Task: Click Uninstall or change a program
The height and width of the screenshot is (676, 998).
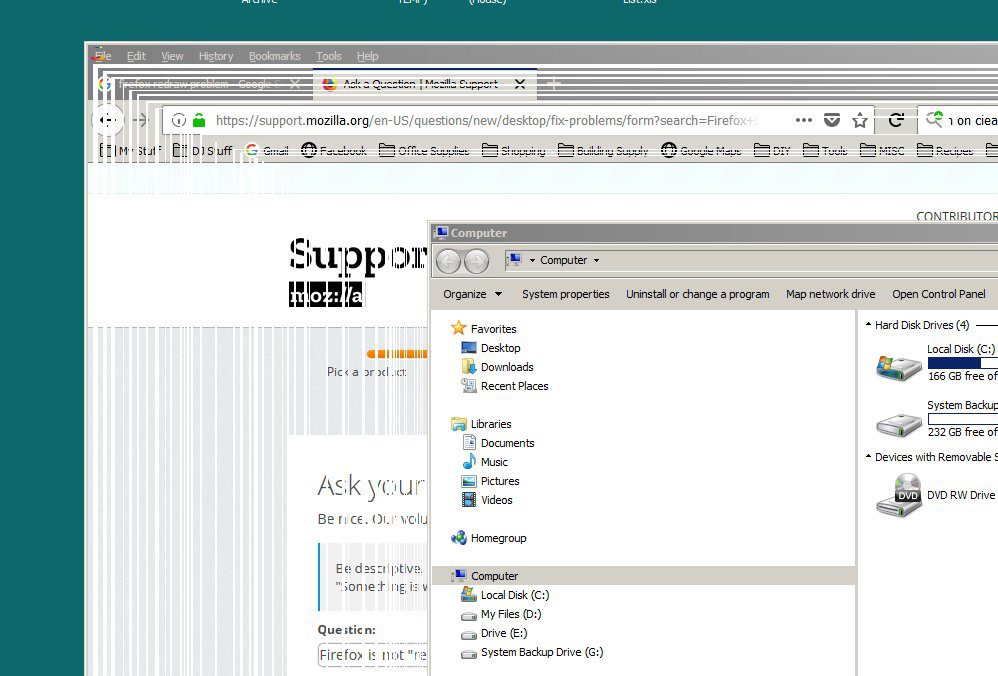Action: coord(698,294)
